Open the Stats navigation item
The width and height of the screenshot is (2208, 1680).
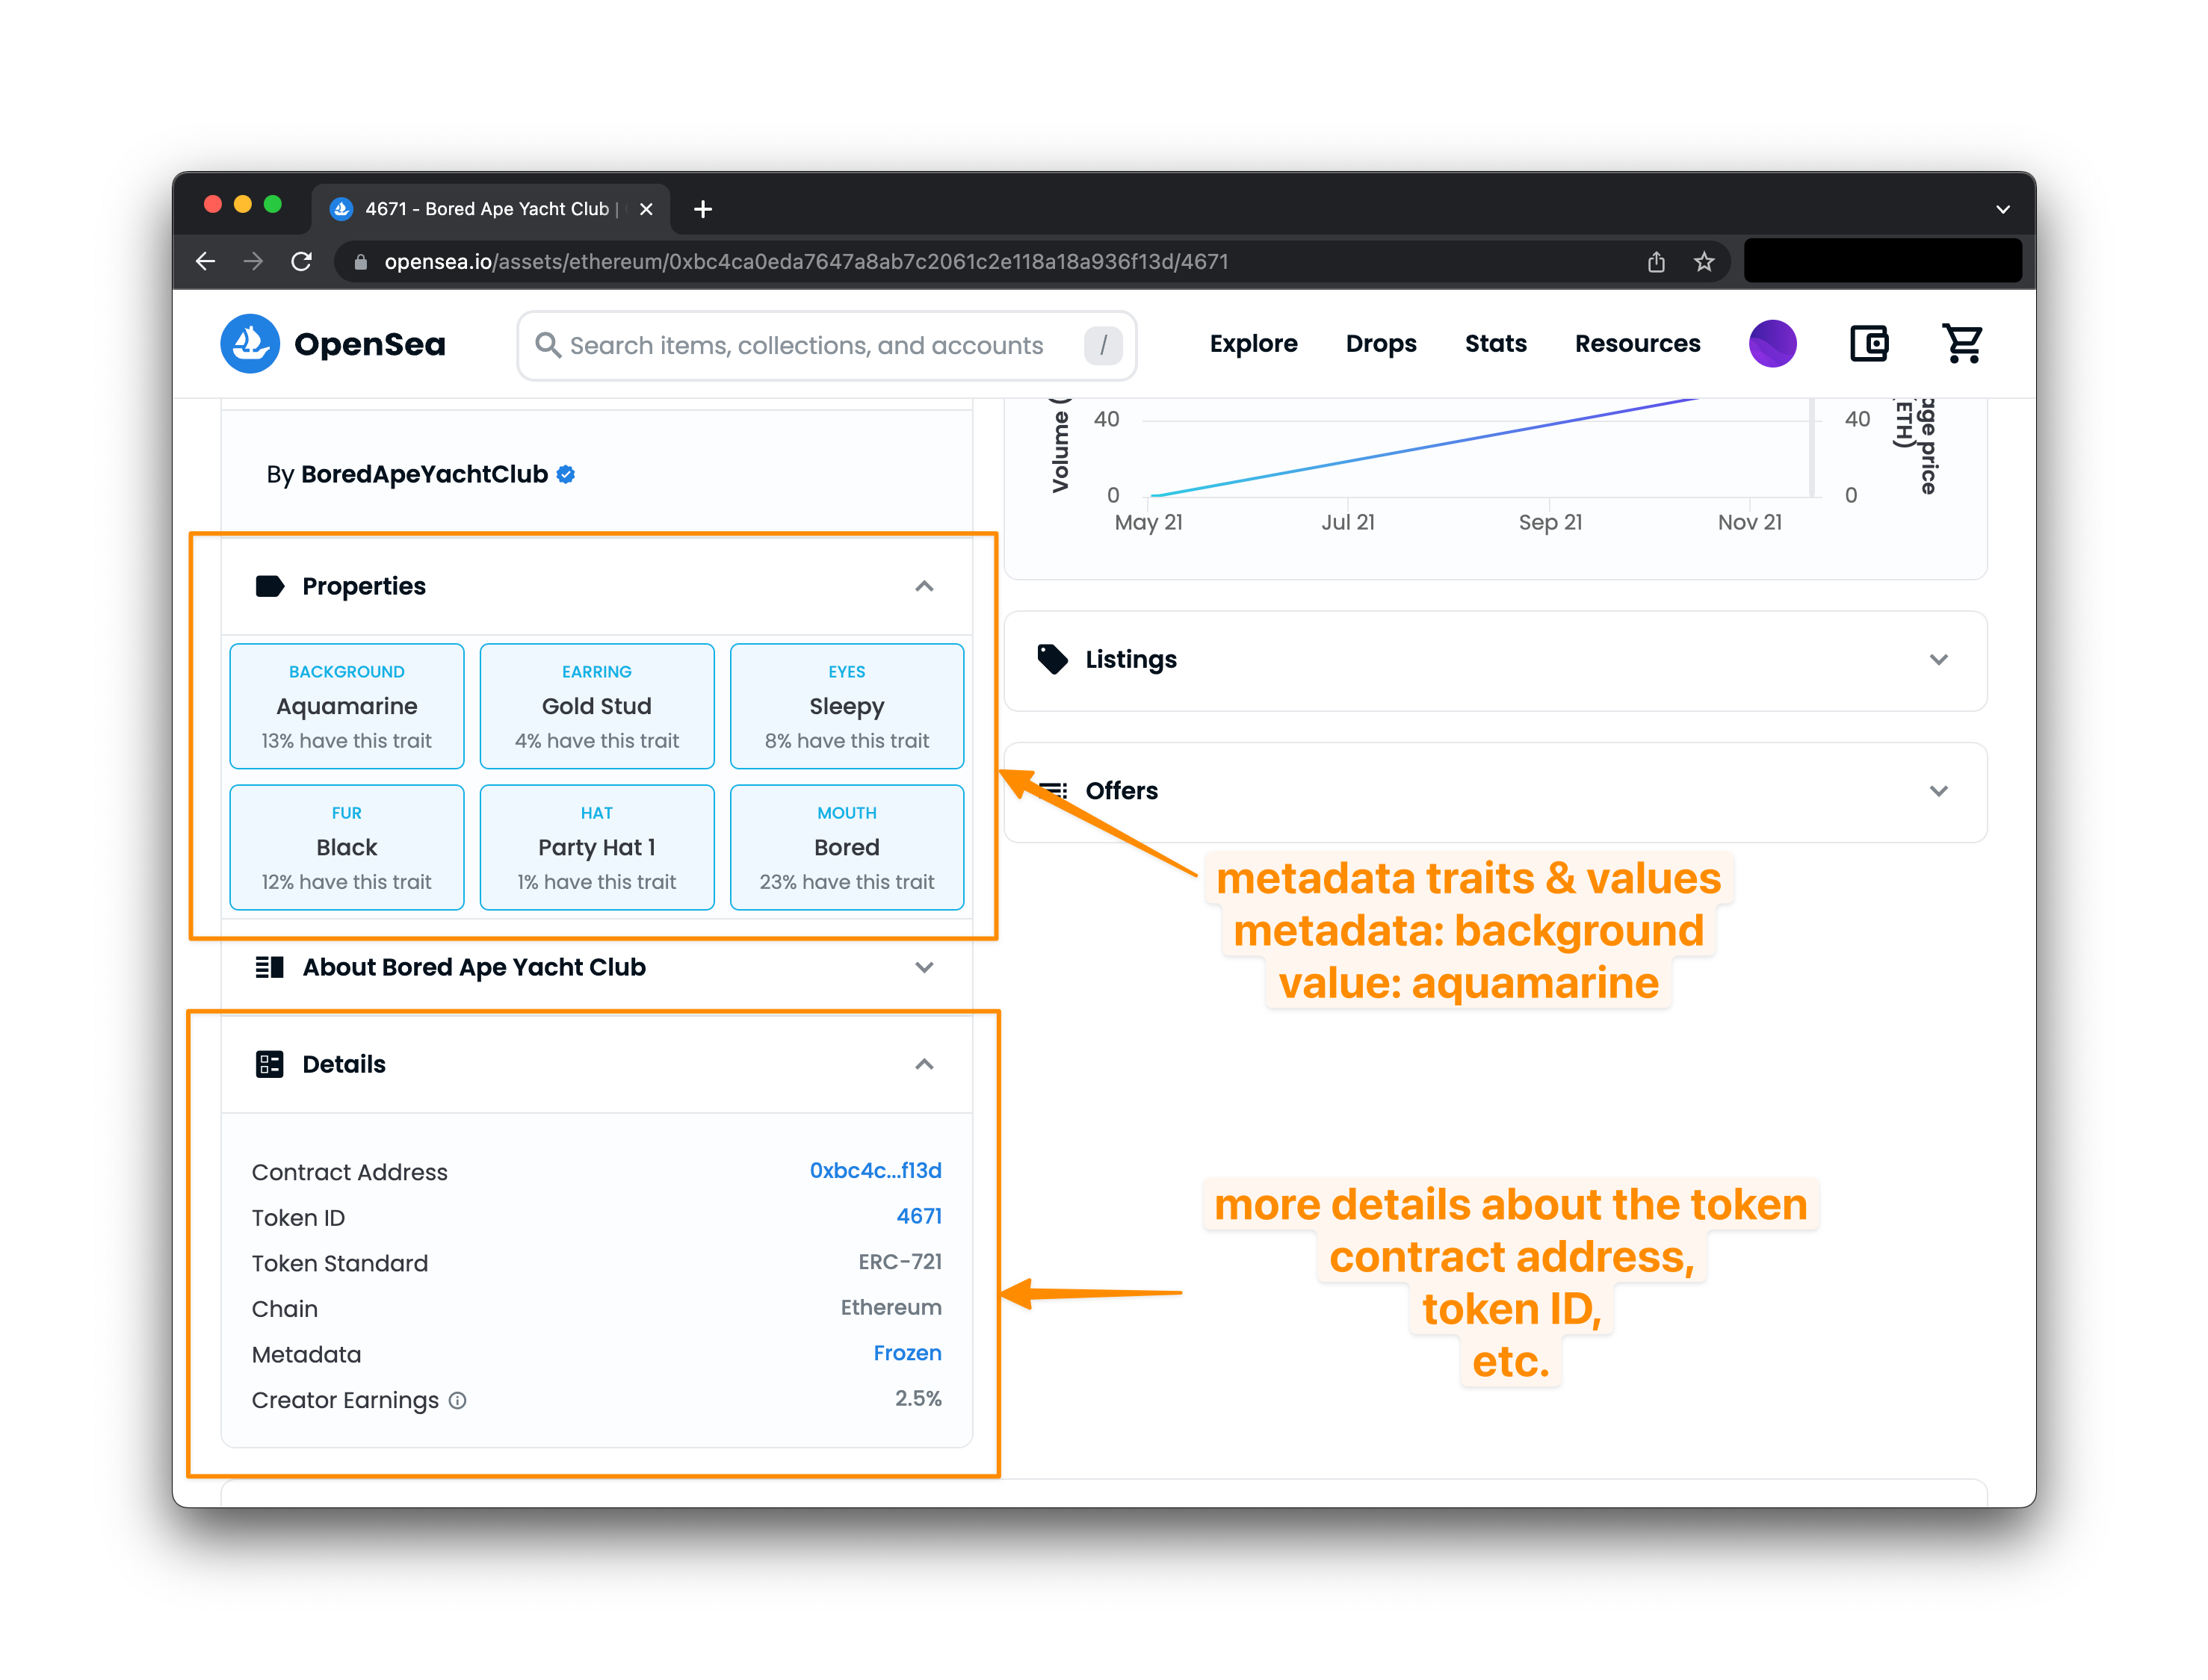click(1495, 343)
